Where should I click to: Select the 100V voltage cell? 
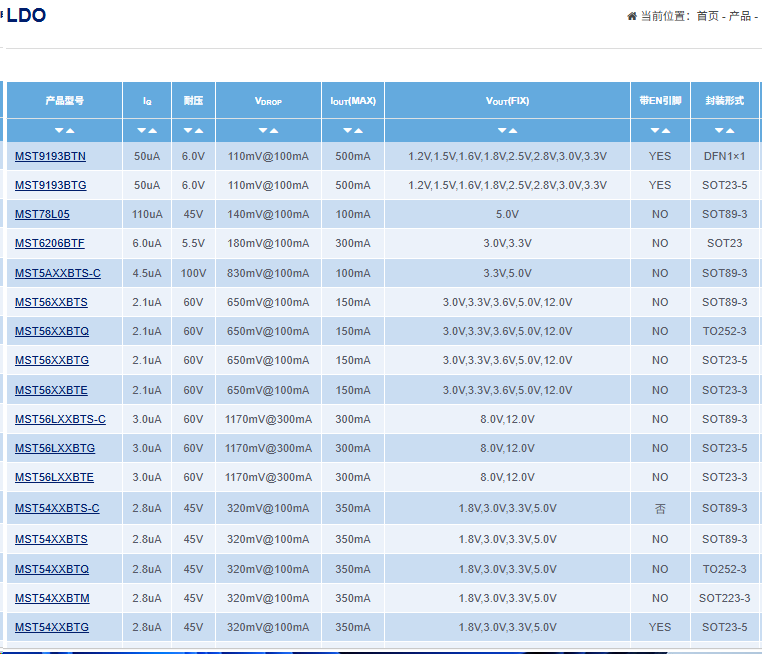[193, 273]
